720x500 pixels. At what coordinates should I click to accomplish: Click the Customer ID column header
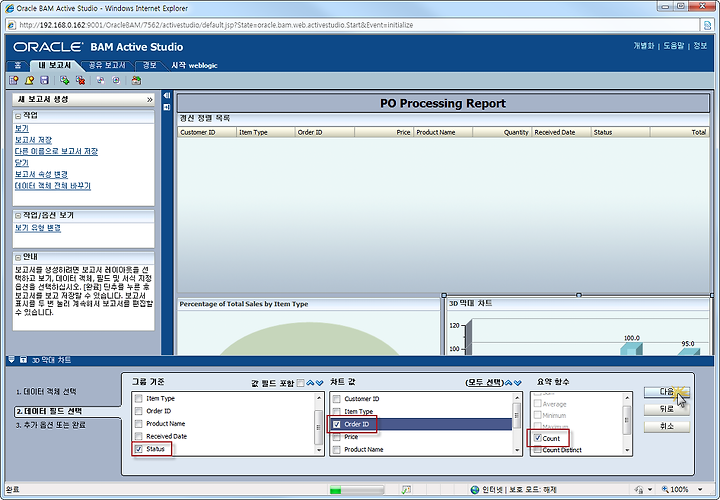[207, 132]
